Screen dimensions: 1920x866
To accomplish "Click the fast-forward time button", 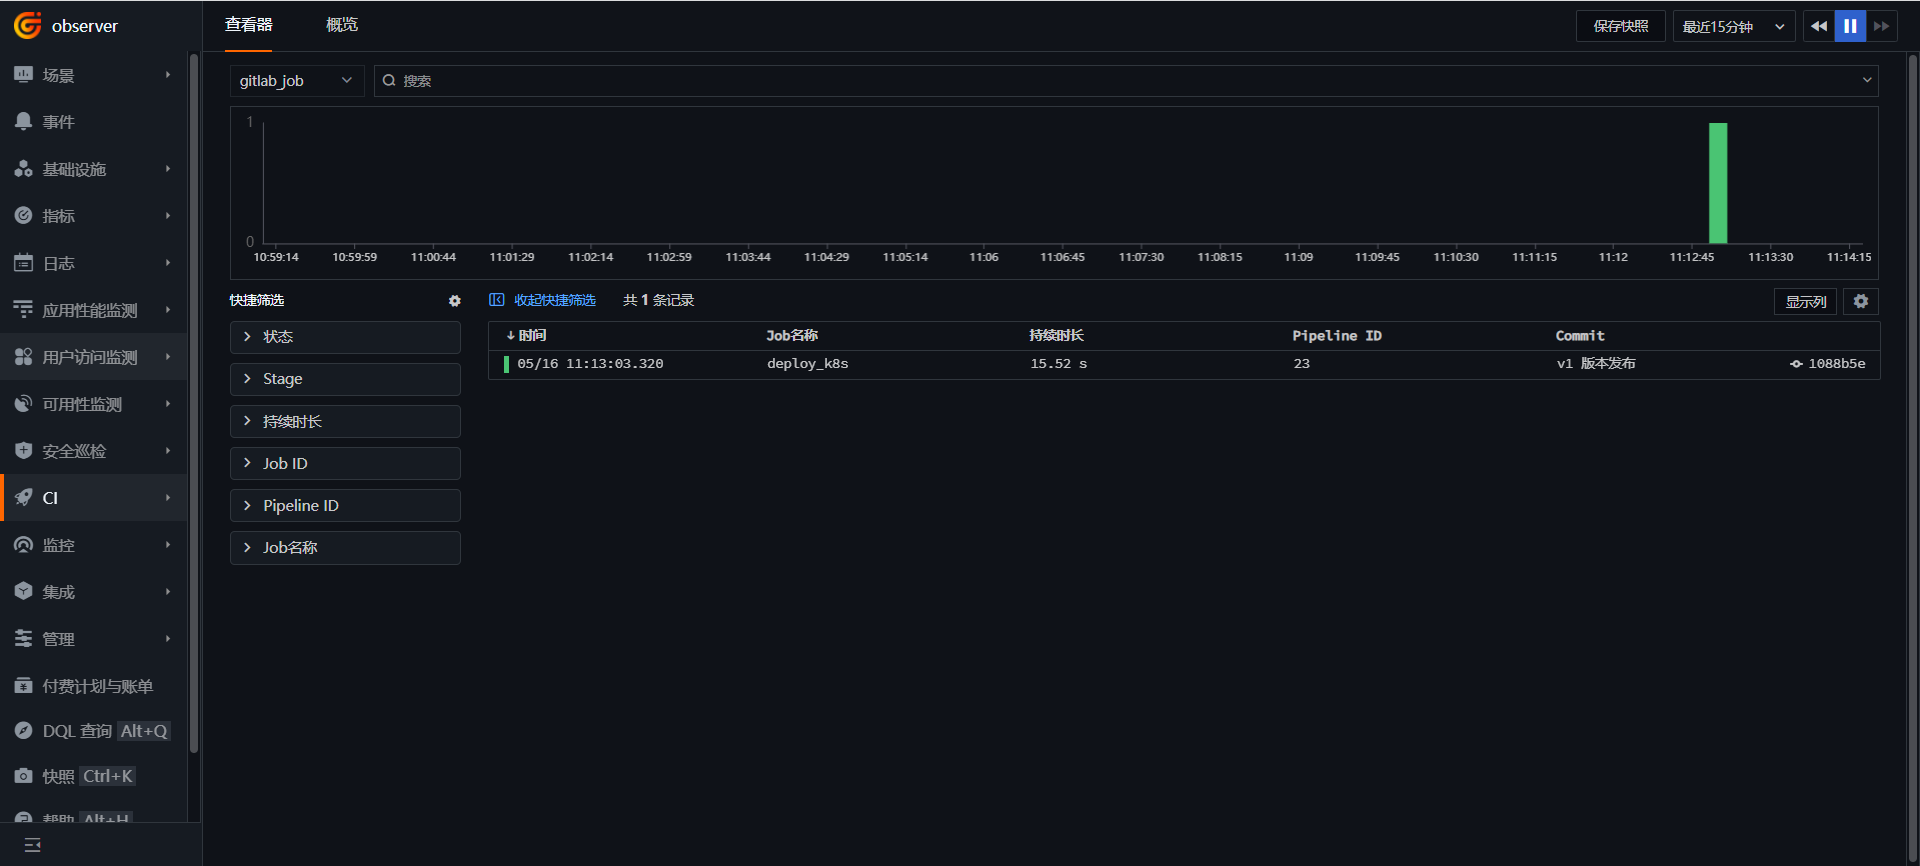I will pos(1882,26).
